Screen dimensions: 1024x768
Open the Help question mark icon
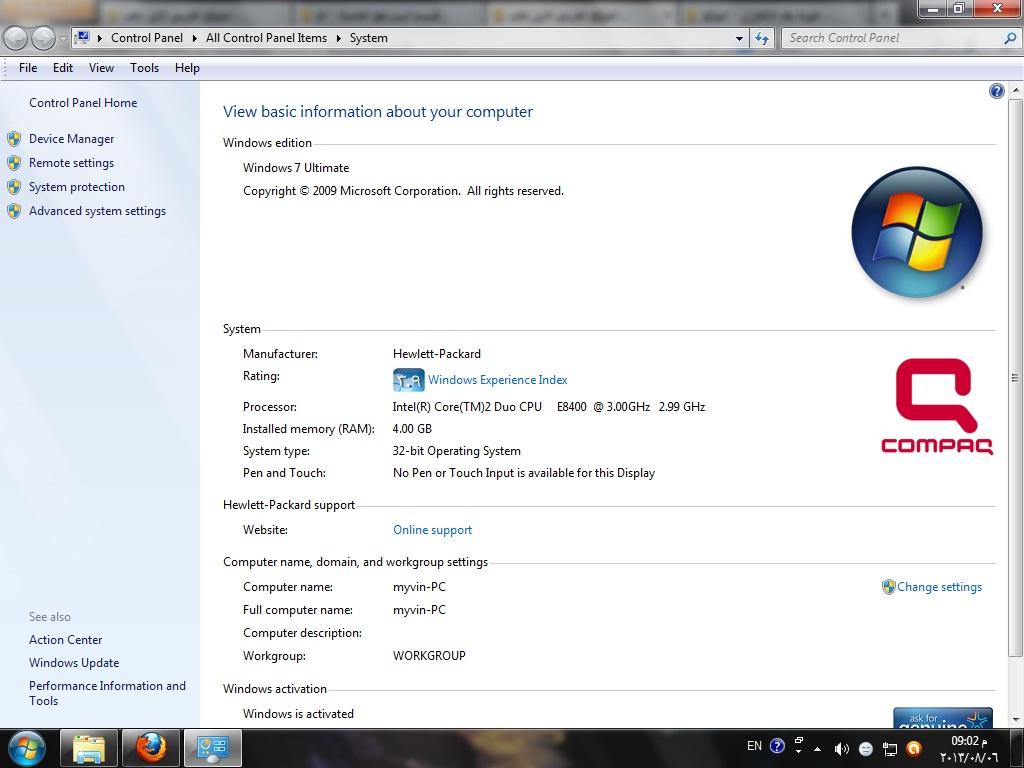(997, 91)
